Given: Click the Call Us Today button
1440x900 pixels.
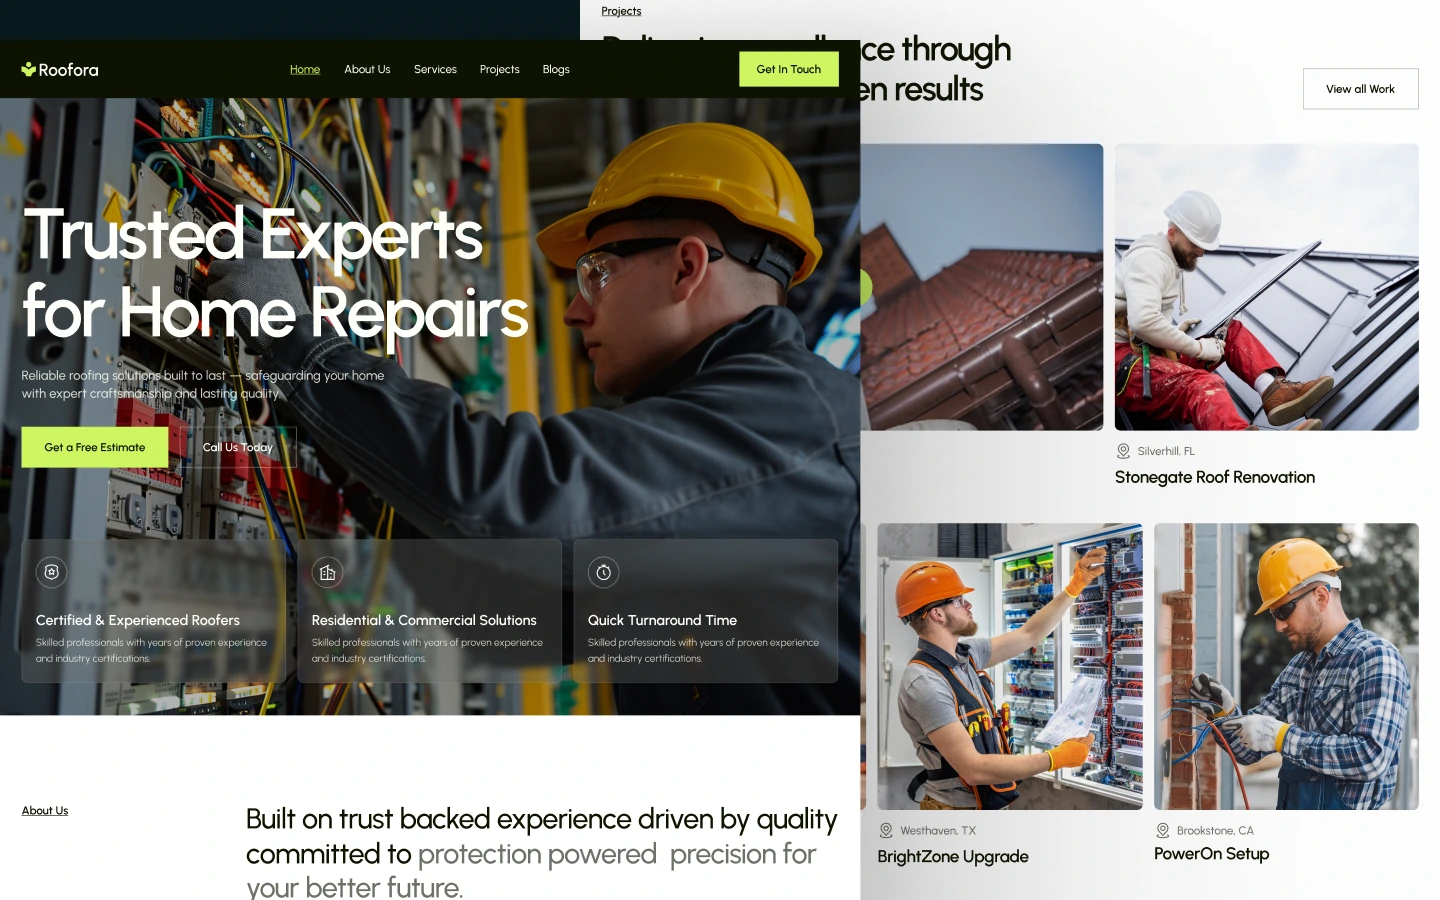Looking at the screenshot, I should click(238, 447).
